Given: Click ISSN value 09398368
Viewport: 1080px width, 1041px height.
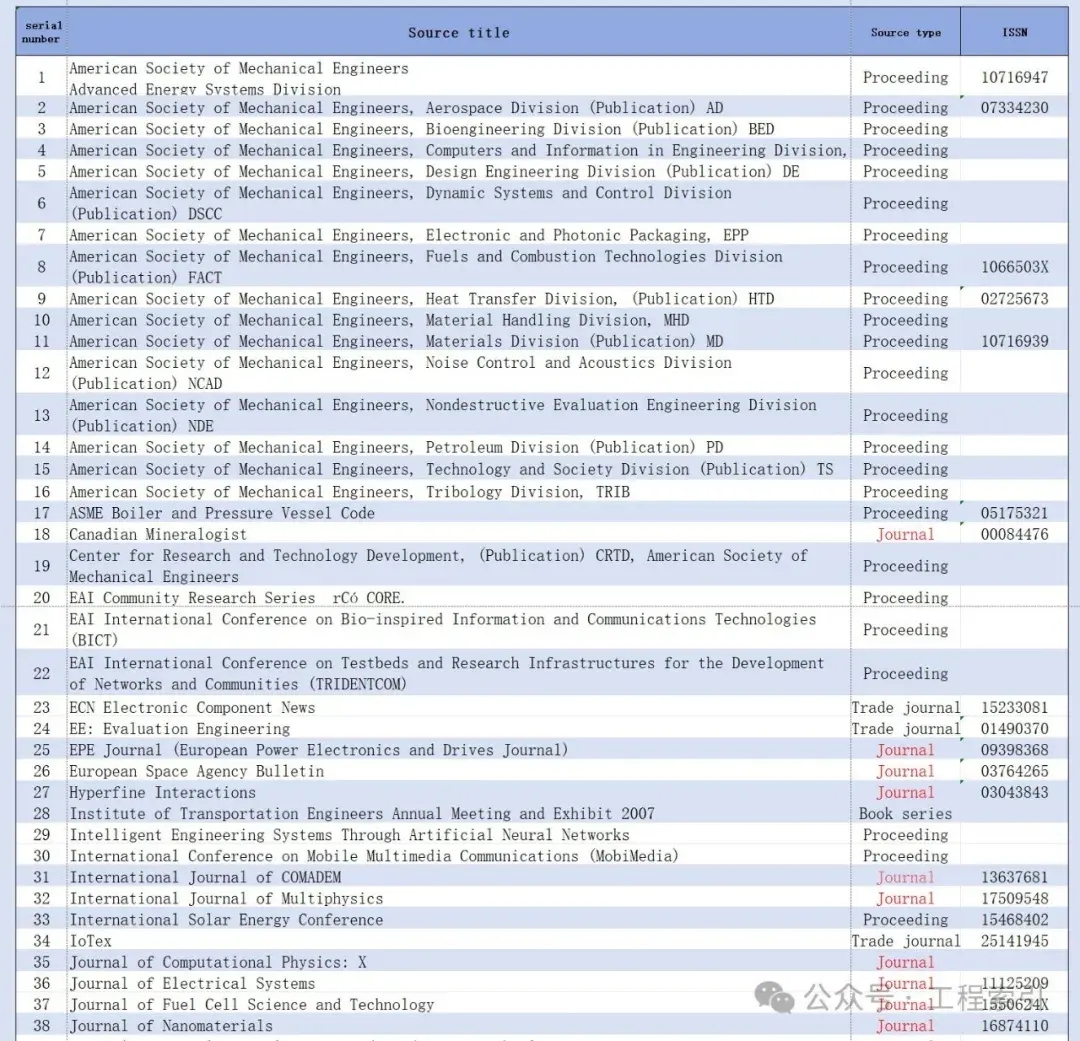Looking at the screenshot, I should coord(1014,750).
